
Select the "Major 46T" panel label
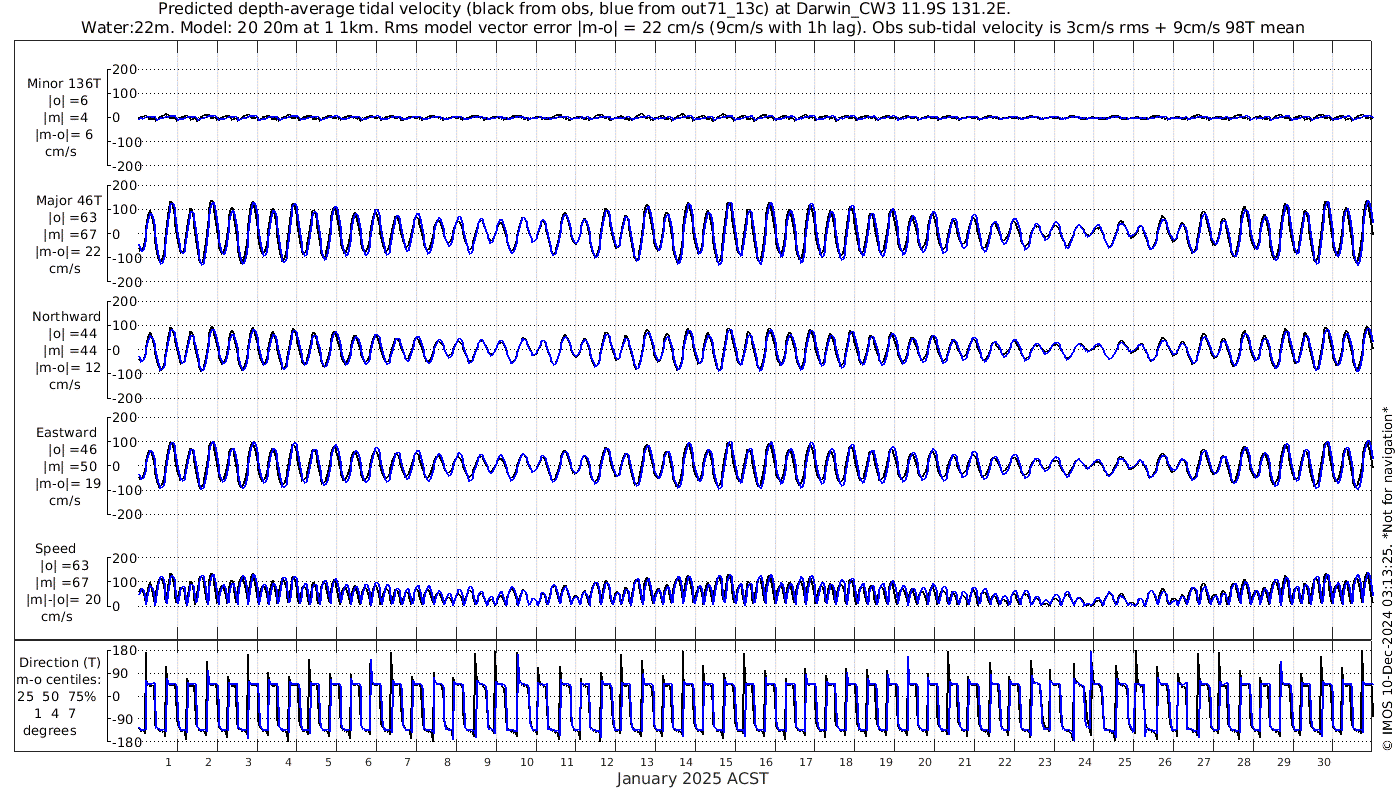click(x=69, y=201)
